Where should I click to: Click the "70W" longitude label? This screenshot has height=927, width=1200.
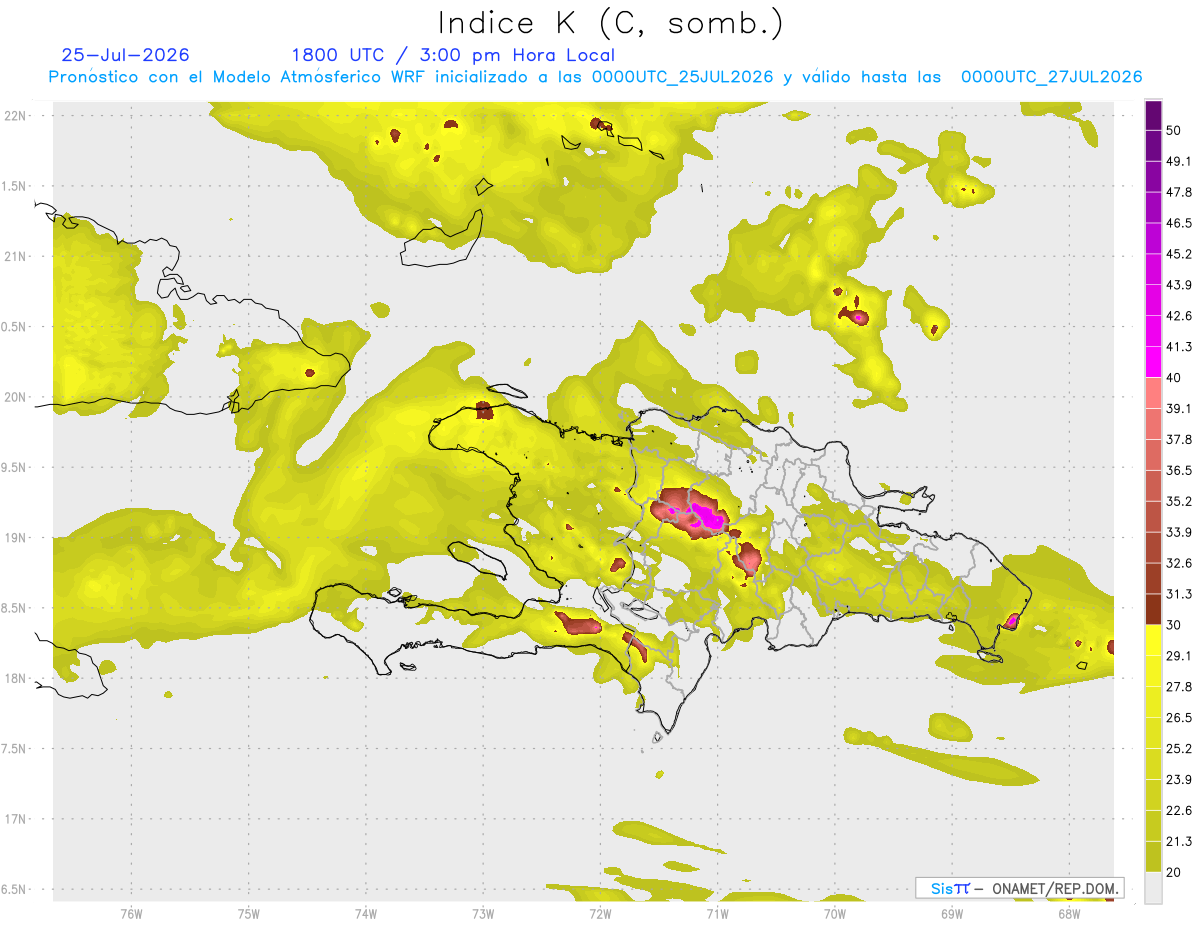[x=834, y=914]
